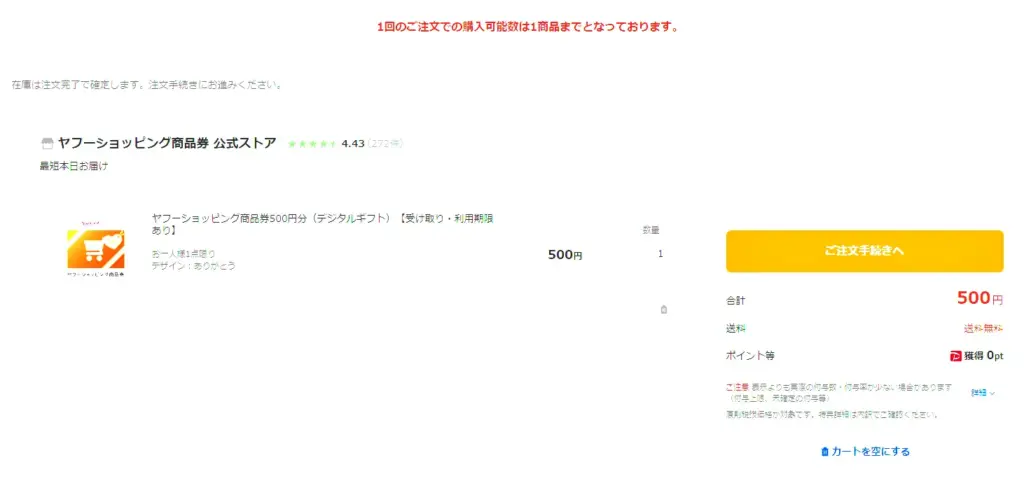Image resolution: width=1024 pixels, height=495 pixels.
Task: Click the 送料無料 shipping text
Action: [984, 328]
